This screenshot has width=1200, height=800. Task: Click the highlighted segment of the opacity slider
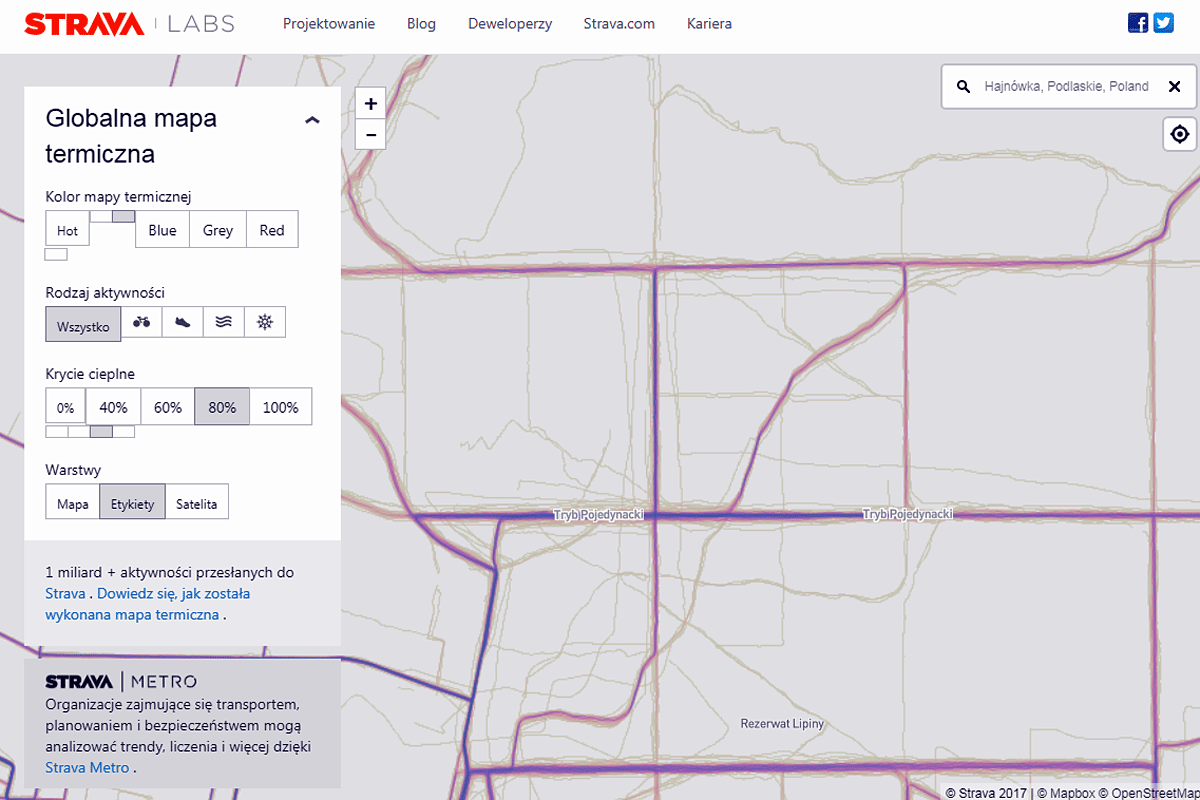tap(101, 432)
